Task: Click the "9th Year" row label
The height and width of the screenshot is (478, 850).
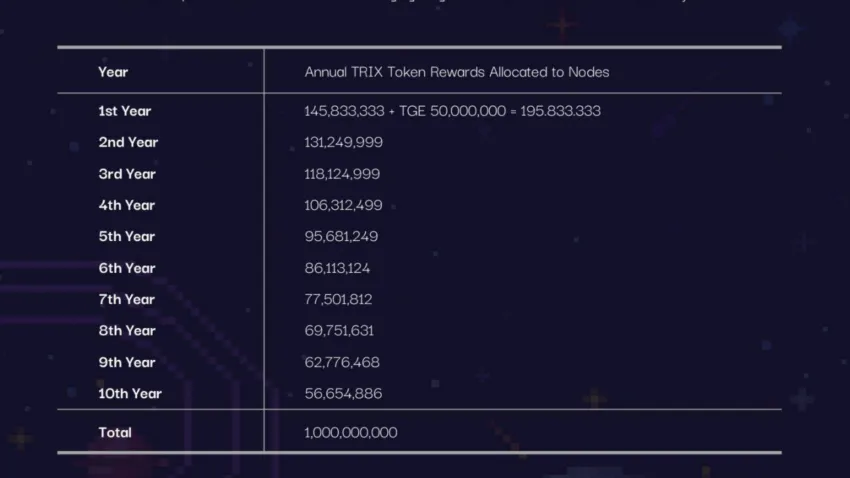Action: click(127, 362)
